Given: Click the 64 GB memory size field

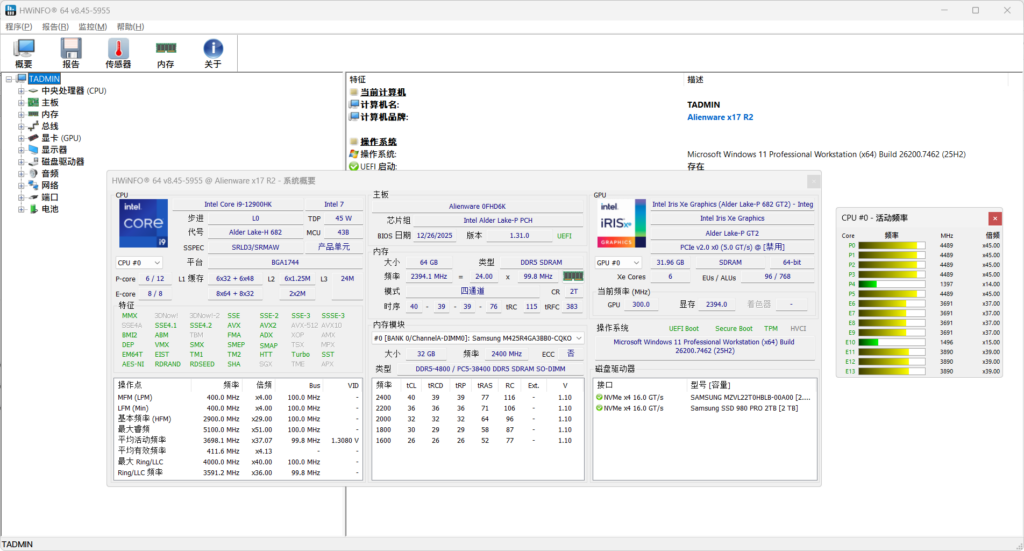Looking at the screenshot, I should 429,262.
